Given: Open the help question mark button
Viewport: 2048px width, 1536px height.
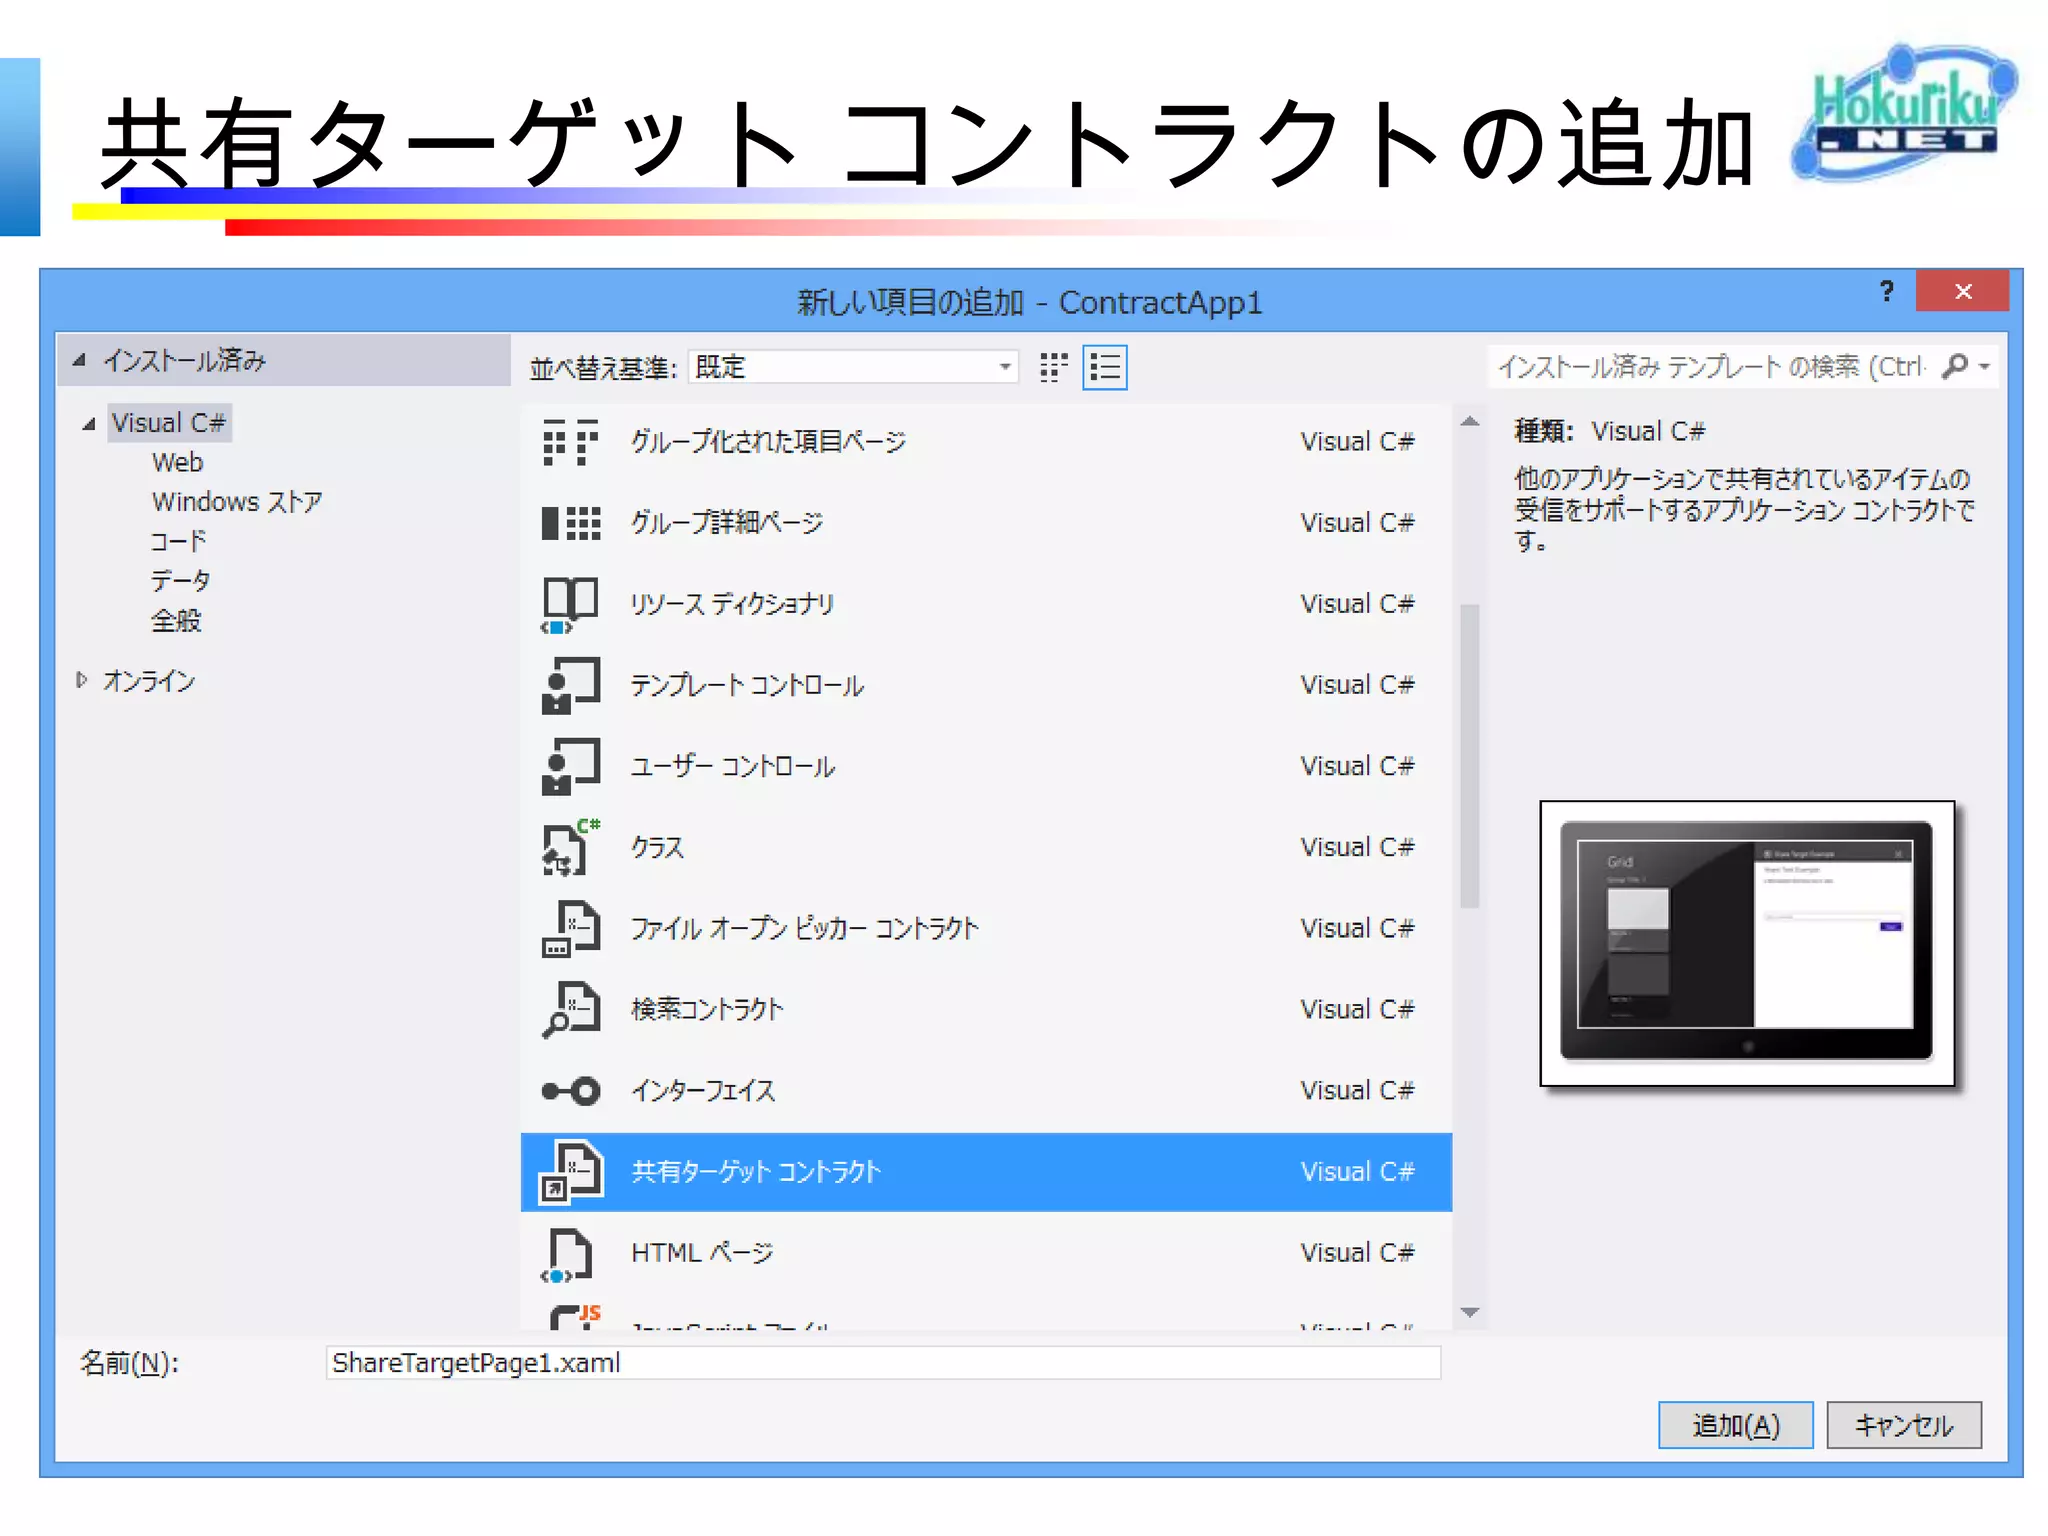Looking at the screenshot, I should click(x=1886, y=291).
